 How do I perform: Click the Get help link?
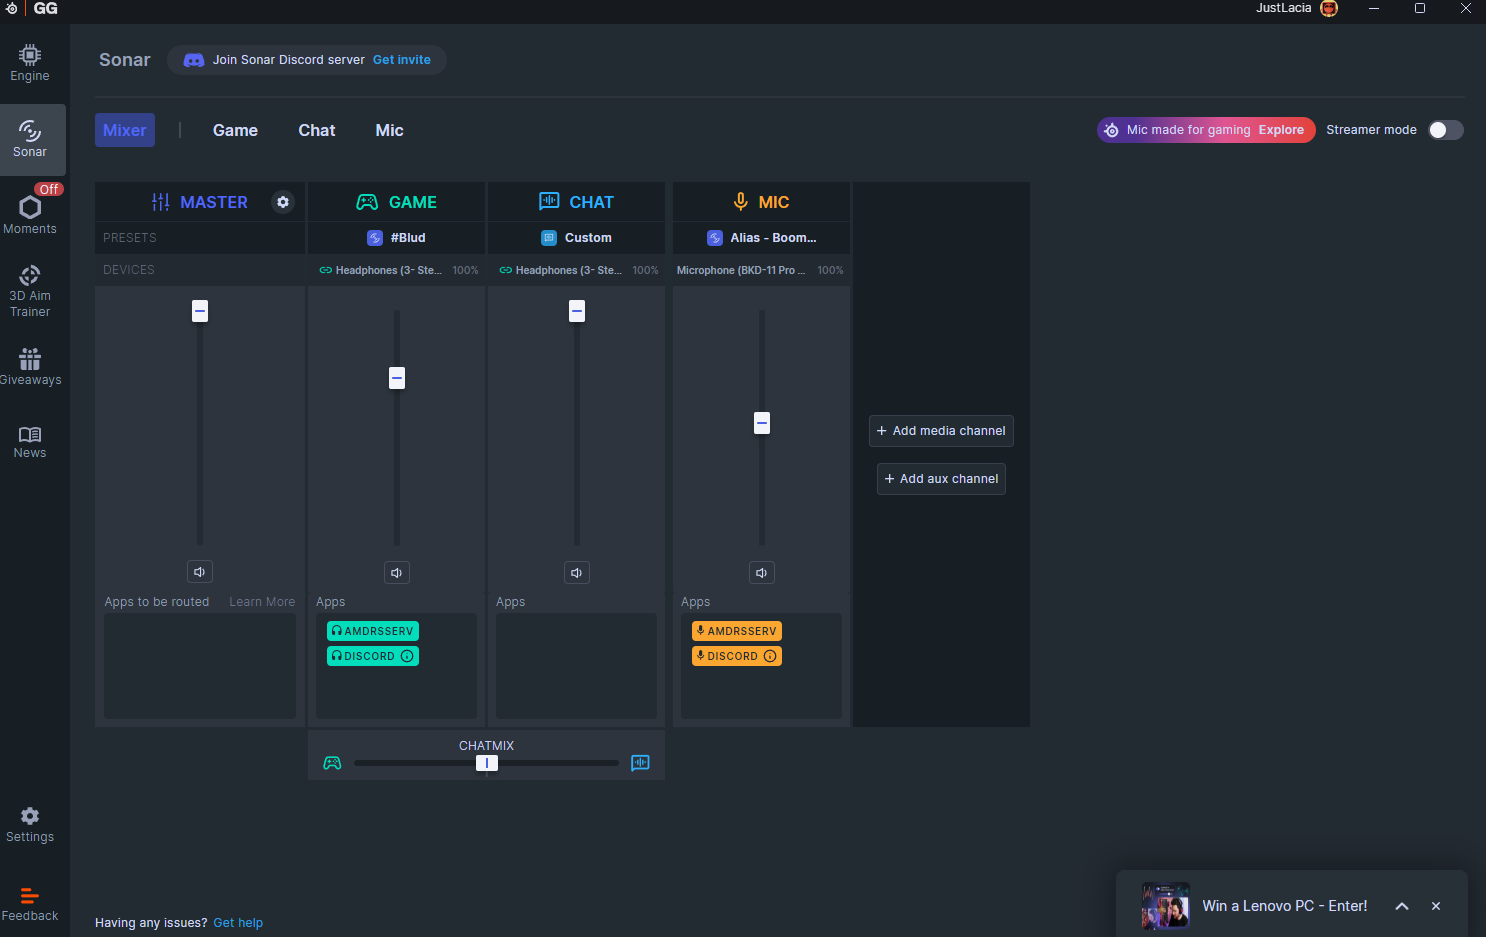tap(238, 923)
